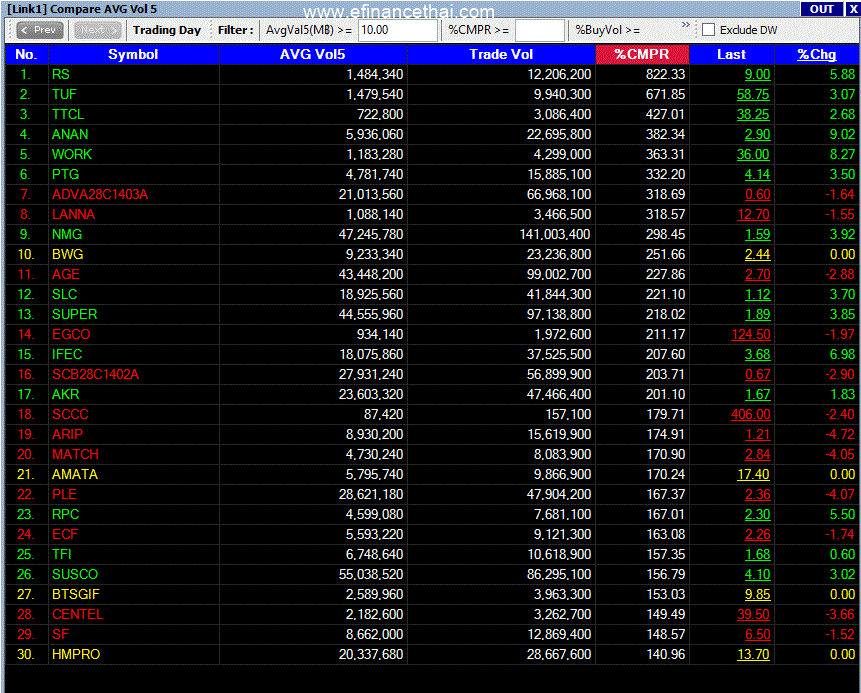Select the PTG symbol
Image resolution: width=861 pixels, height=693 pixels.
[x=65, y=175]
